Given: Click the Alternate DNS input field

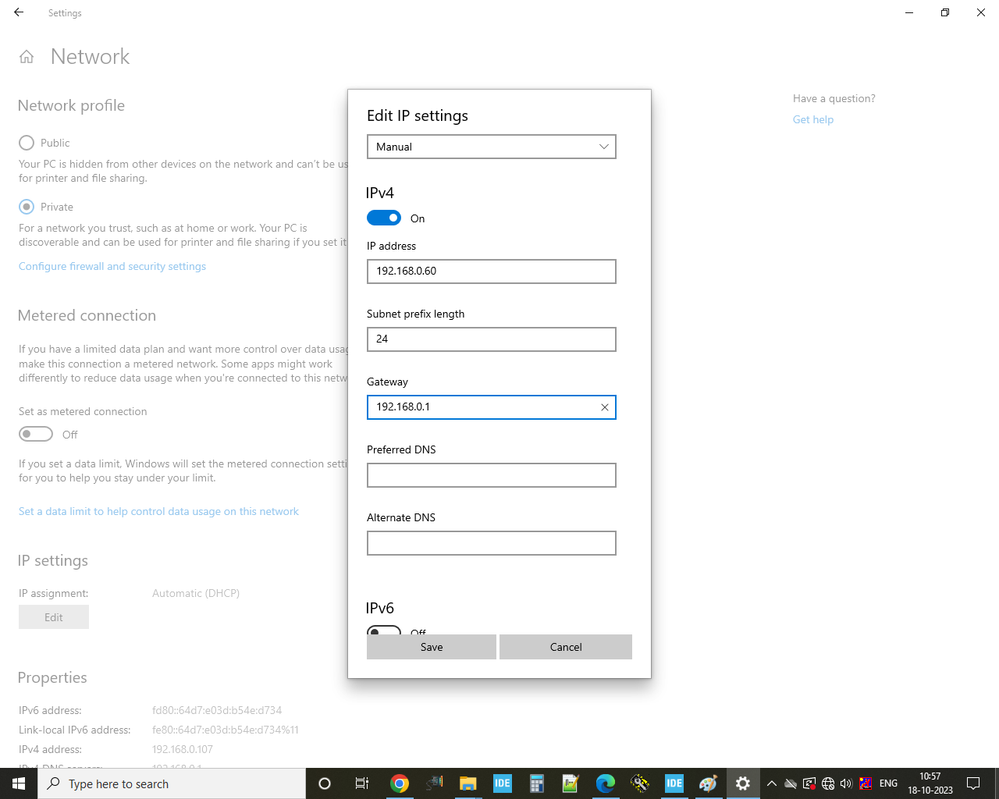Looking at the screenshot, I should (491, 543).
